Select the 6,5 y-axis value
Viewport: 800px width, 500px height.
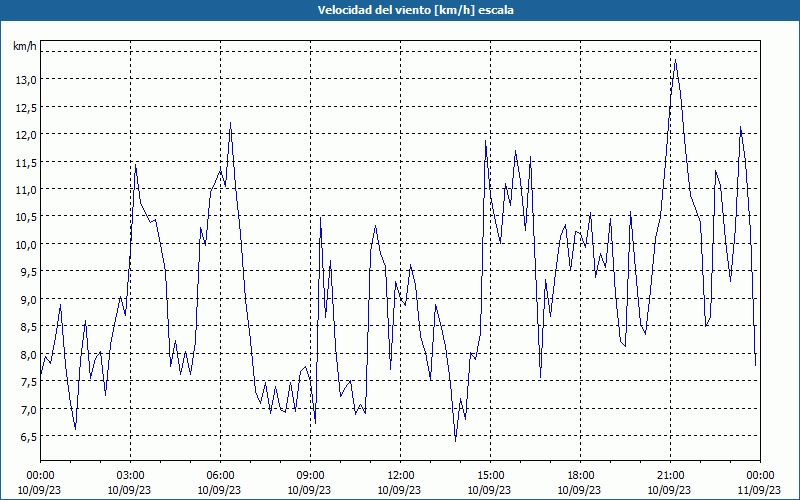coord(28,437)
